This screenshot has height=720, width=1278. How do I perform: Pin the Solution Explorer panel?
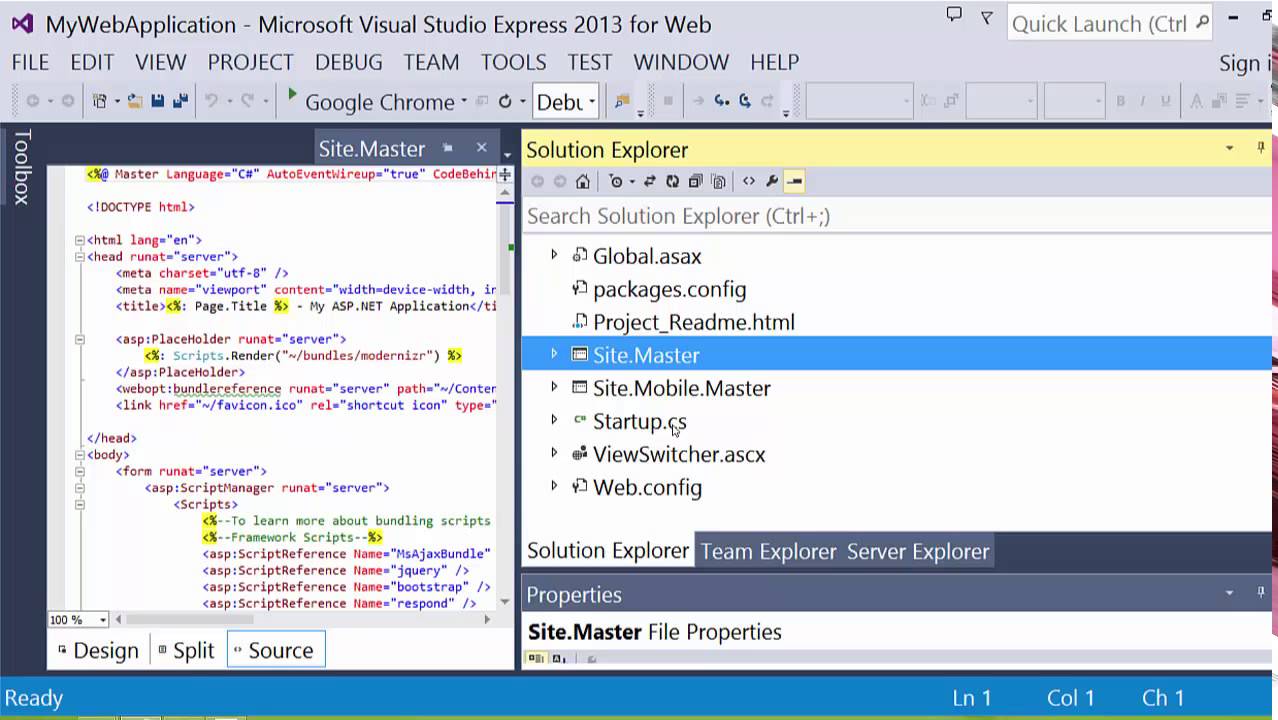(1260, 148)
